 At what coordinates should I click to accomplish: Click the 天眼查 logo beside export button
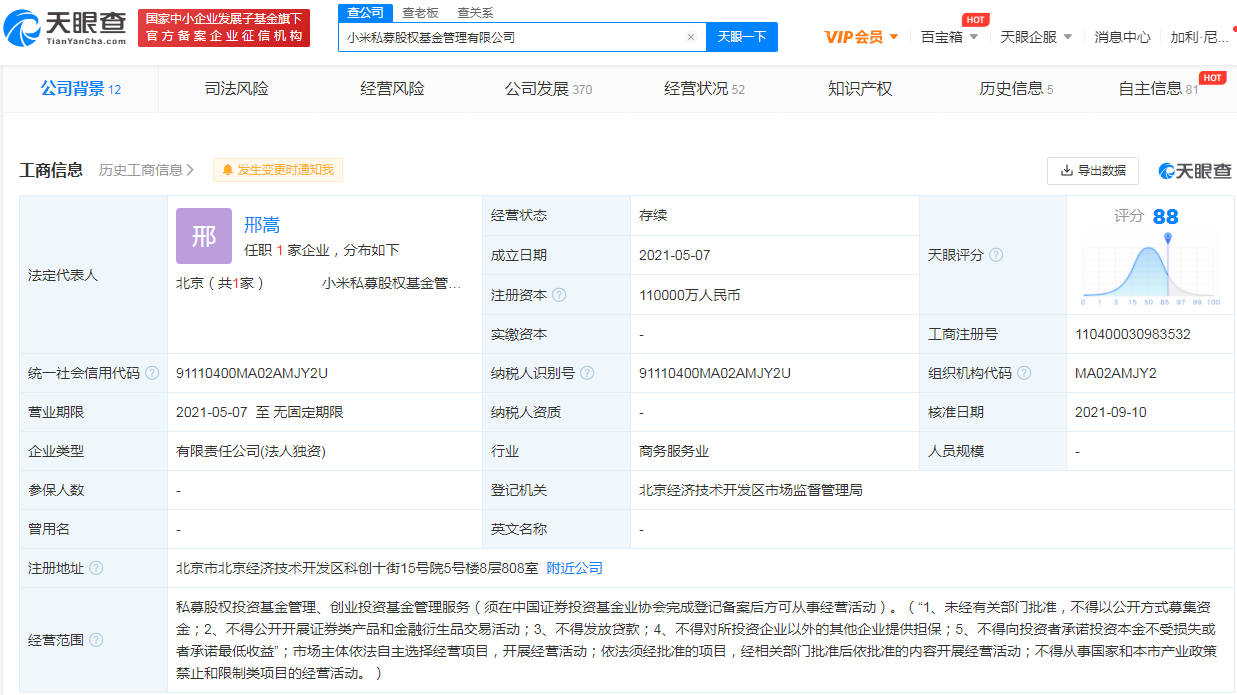(1195, 171)
